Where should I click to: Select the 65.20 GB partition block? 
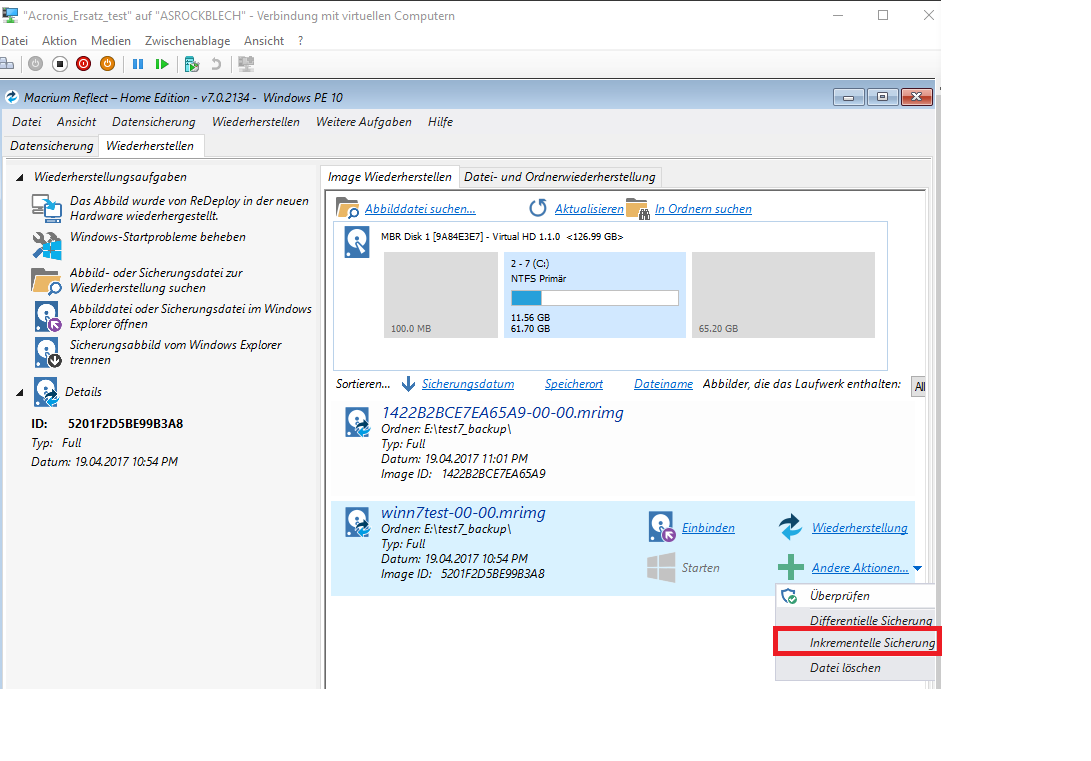coord(783,295)
